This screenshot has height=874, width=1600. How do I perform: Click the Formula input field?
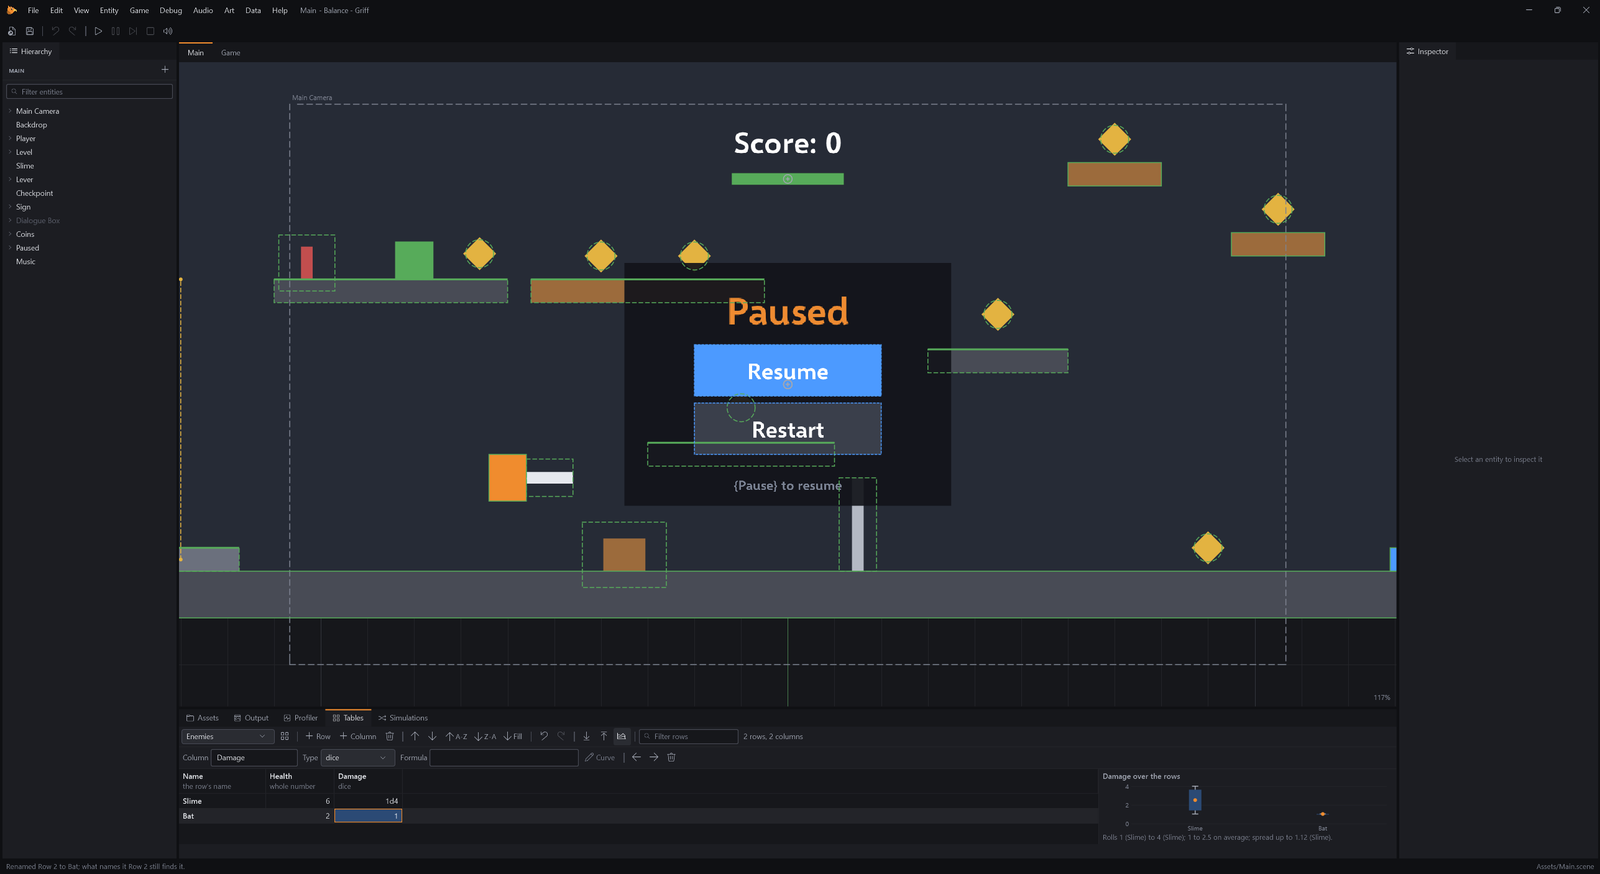point(504,757)
